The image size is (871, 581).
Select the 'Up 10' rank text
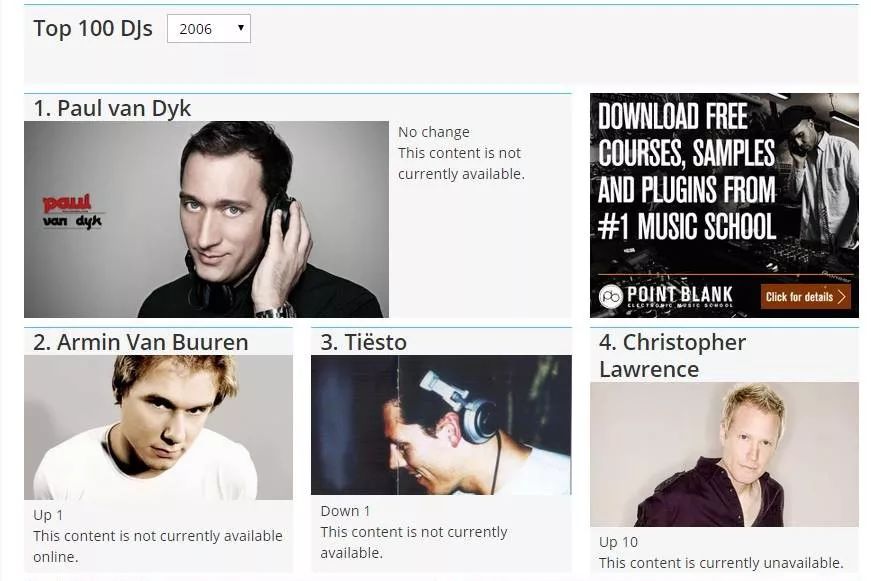click(618, 542)
